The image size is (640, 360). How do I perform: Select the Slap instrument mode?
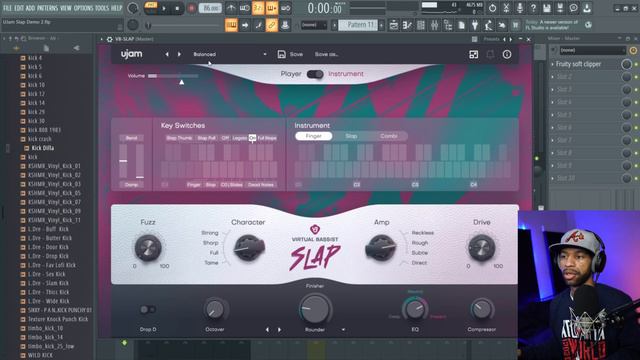tap(351, 136)
